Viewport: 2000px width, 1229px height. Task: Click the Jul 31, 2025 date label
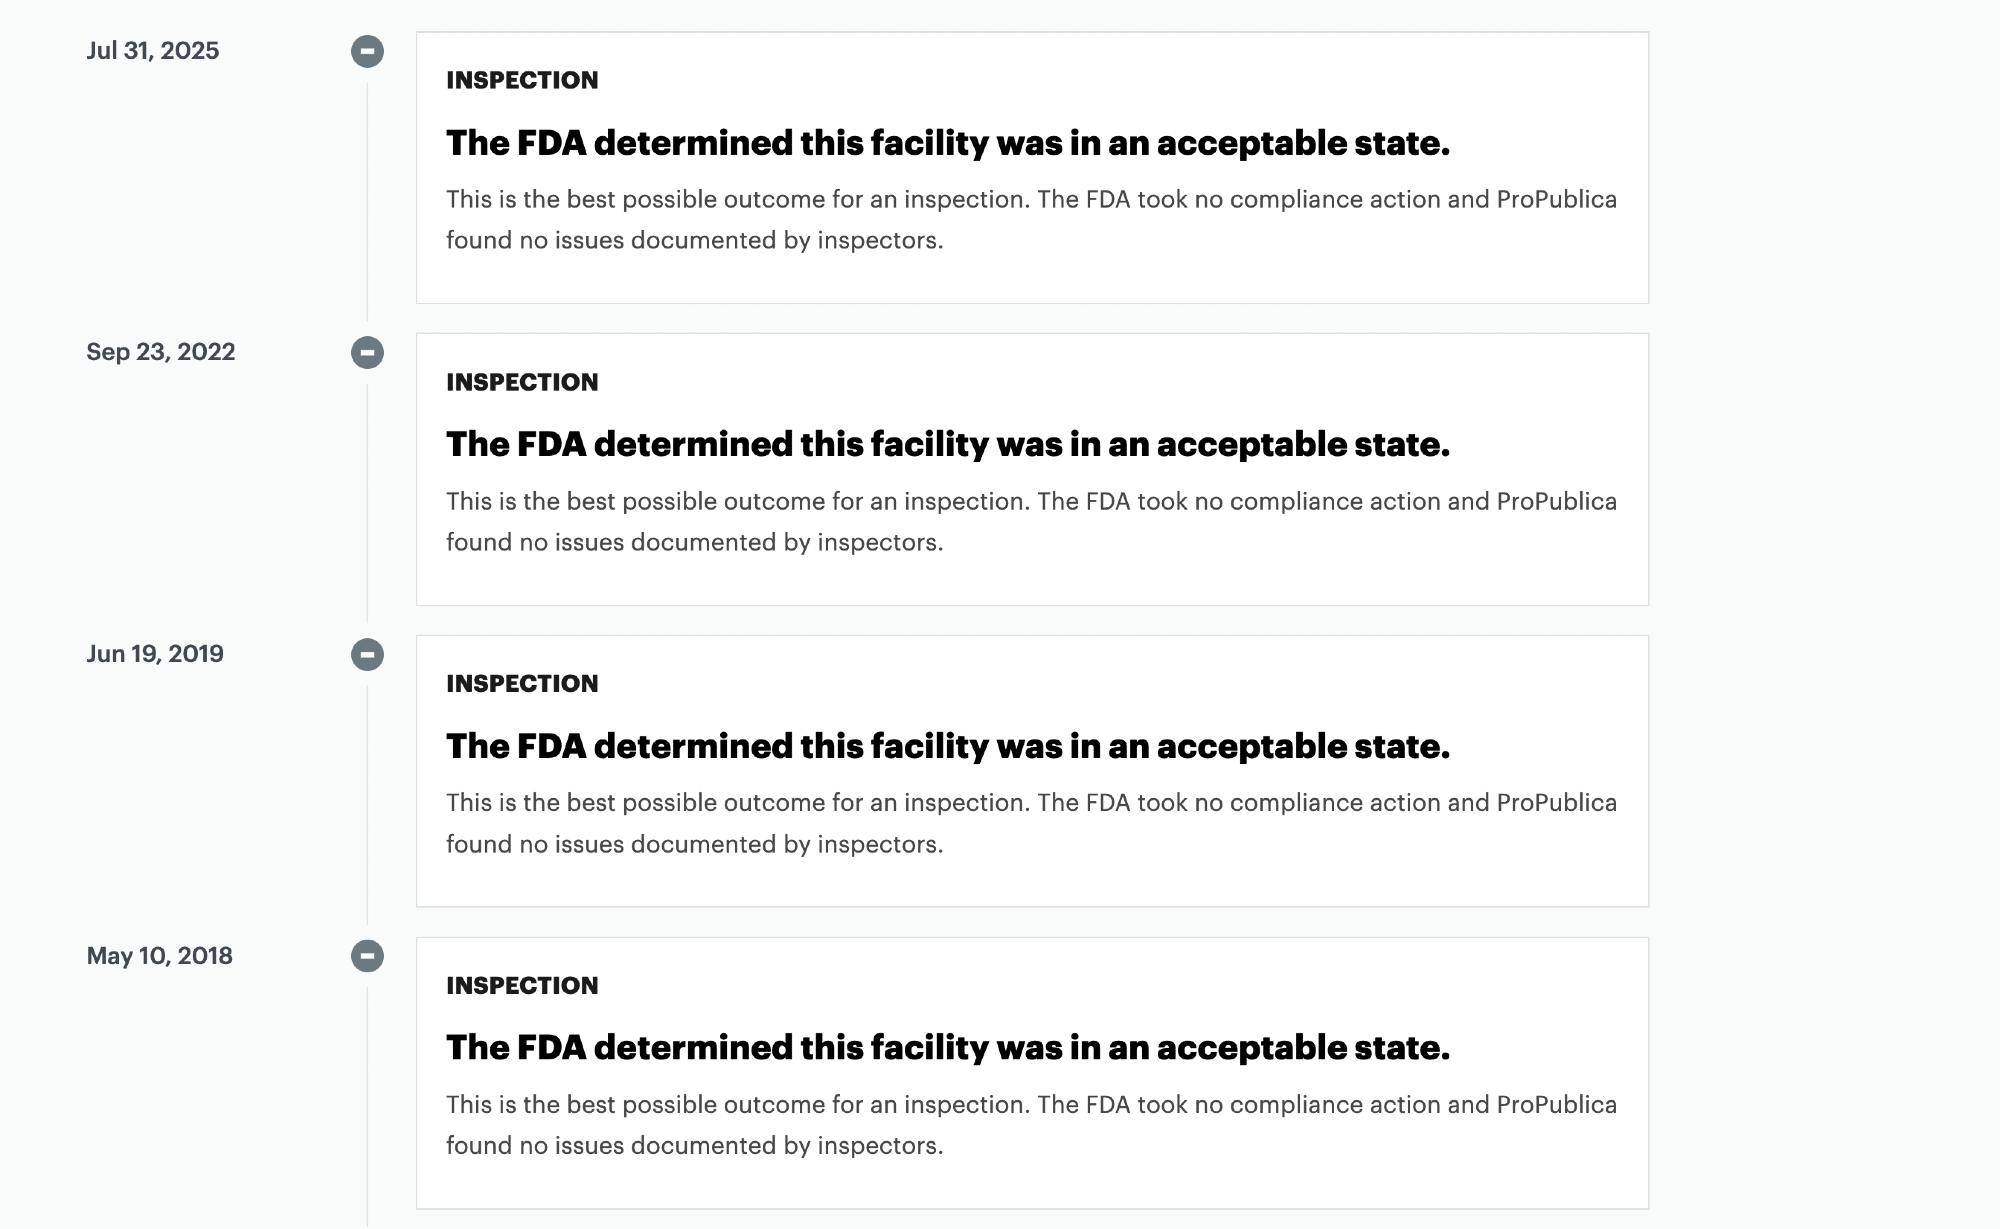152,51
